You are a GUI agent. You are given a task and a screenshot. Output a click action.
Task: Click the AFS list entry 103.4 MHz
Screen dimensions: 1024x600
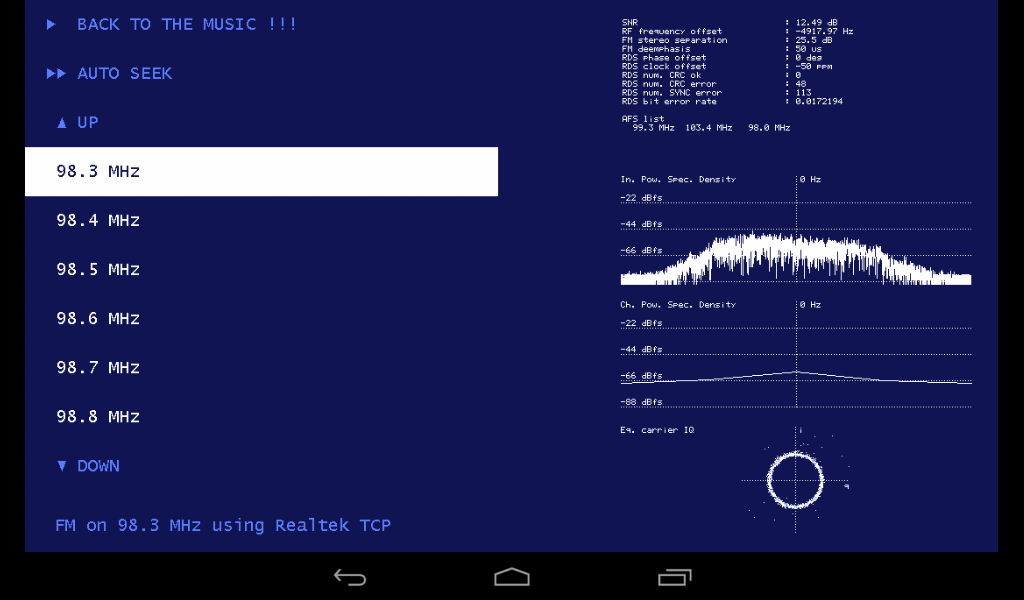pyautogui.click(x=709, y=128)
